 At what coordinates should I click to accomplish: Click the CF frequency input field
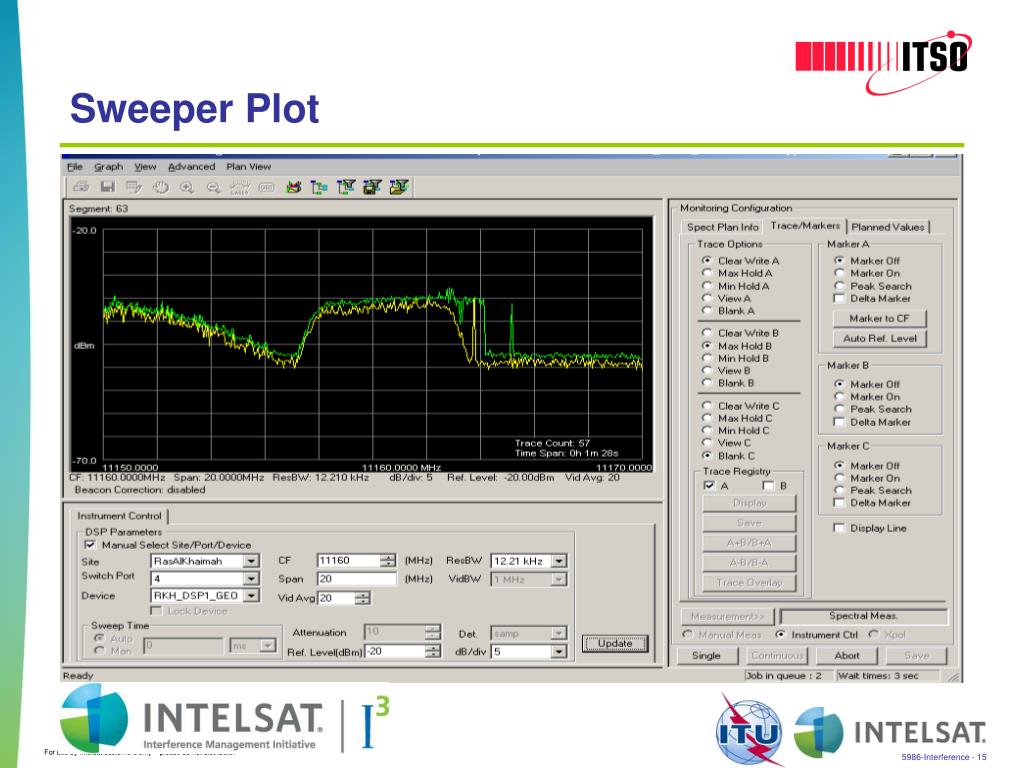coord(349,560)
